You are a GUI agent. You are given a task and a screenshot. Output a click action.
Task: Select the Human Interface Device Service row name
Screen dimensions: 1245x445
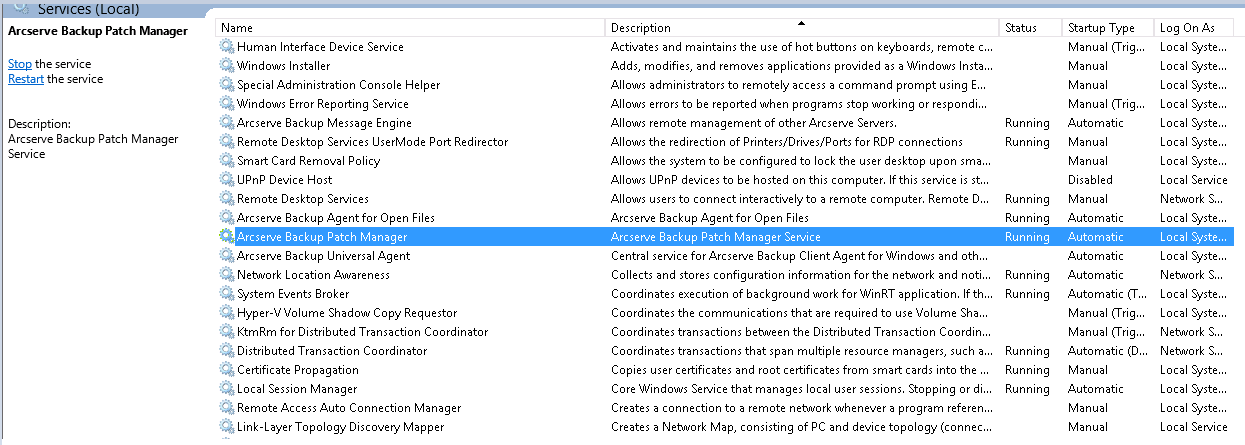(x=320, y=47)
